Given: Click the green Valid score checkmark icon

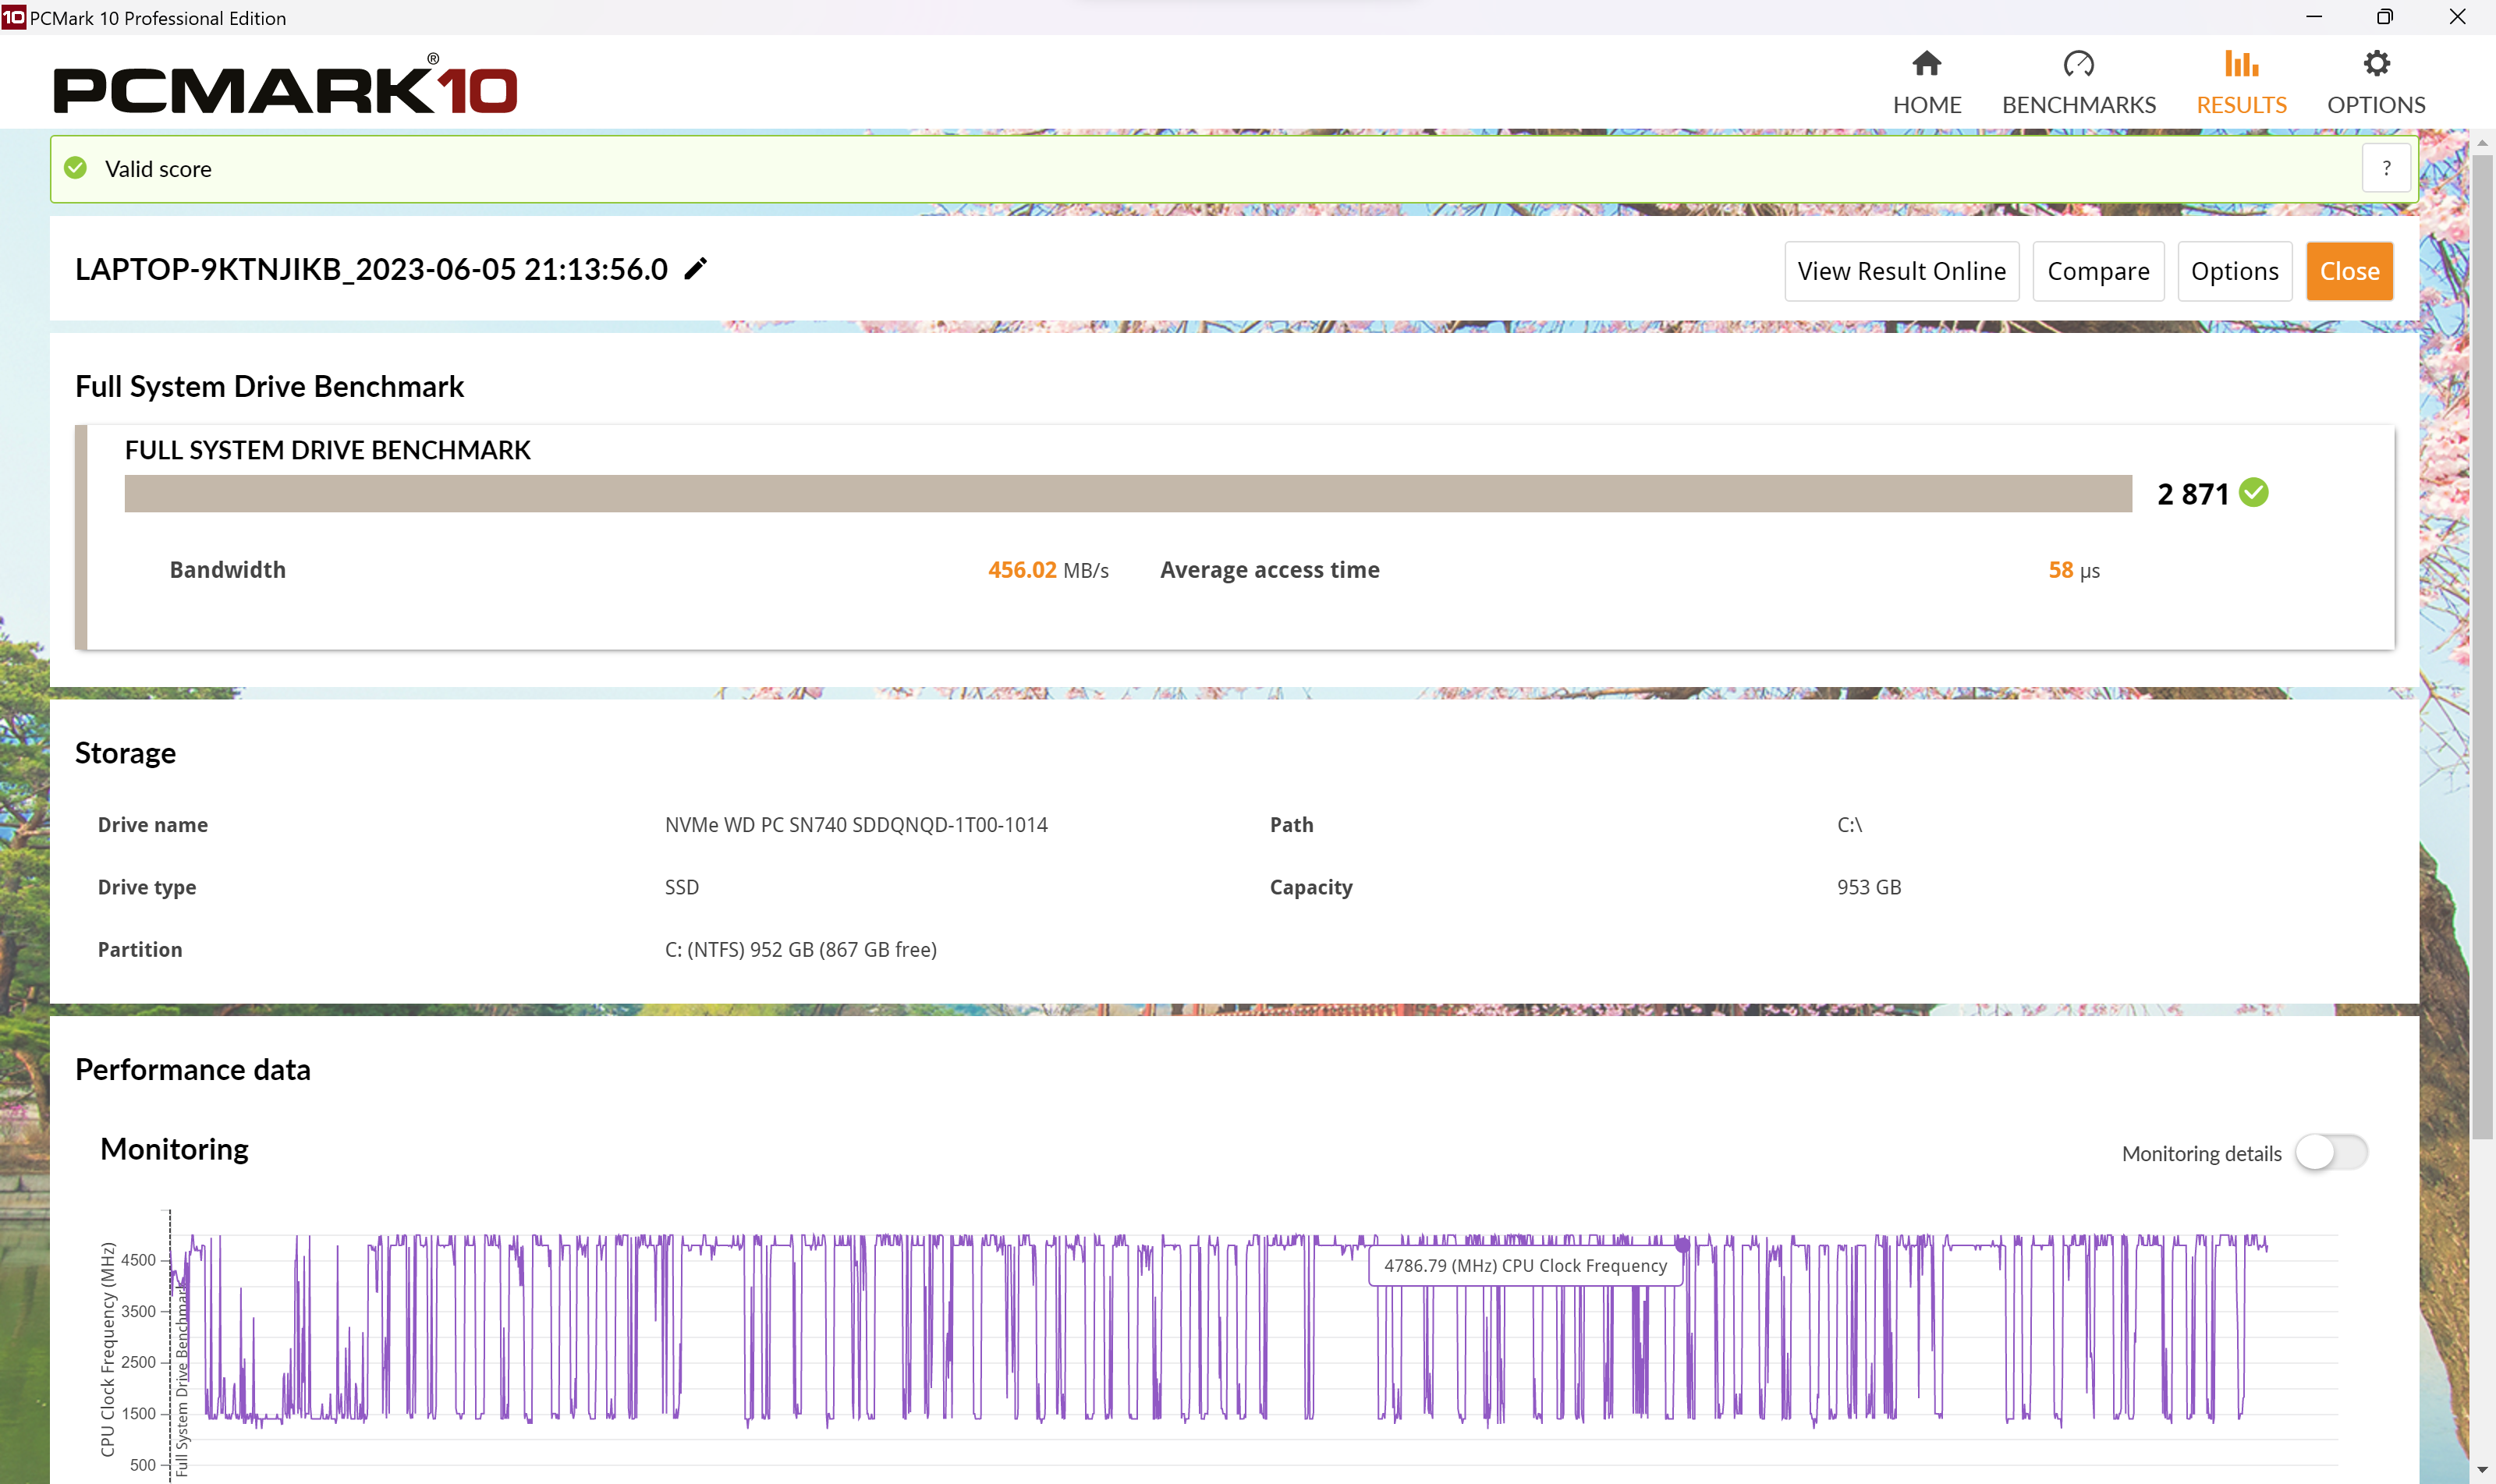Looking at the screenshot, I should click(76, 168).
